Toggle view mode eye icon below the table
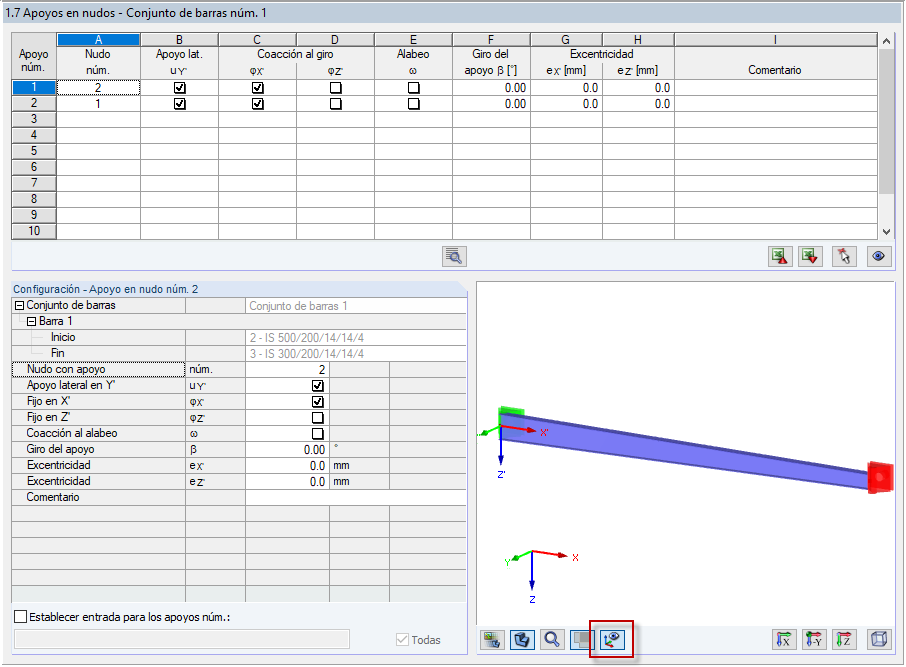Image resolution: width=906 pixels, height=667 pixels. click(879, 256)
